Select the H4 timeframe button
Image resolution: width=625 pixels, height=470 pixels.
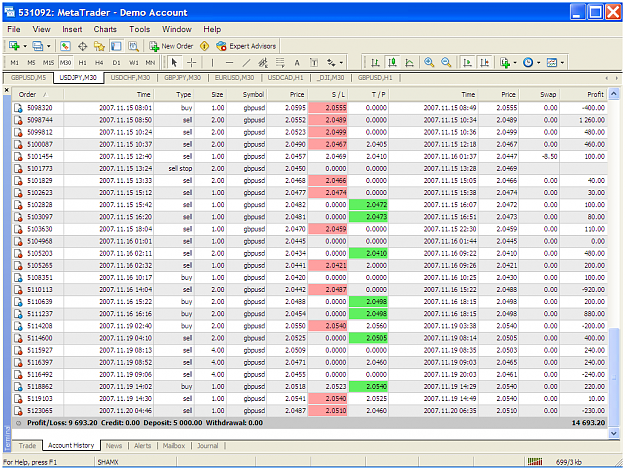tap(99, 63)
